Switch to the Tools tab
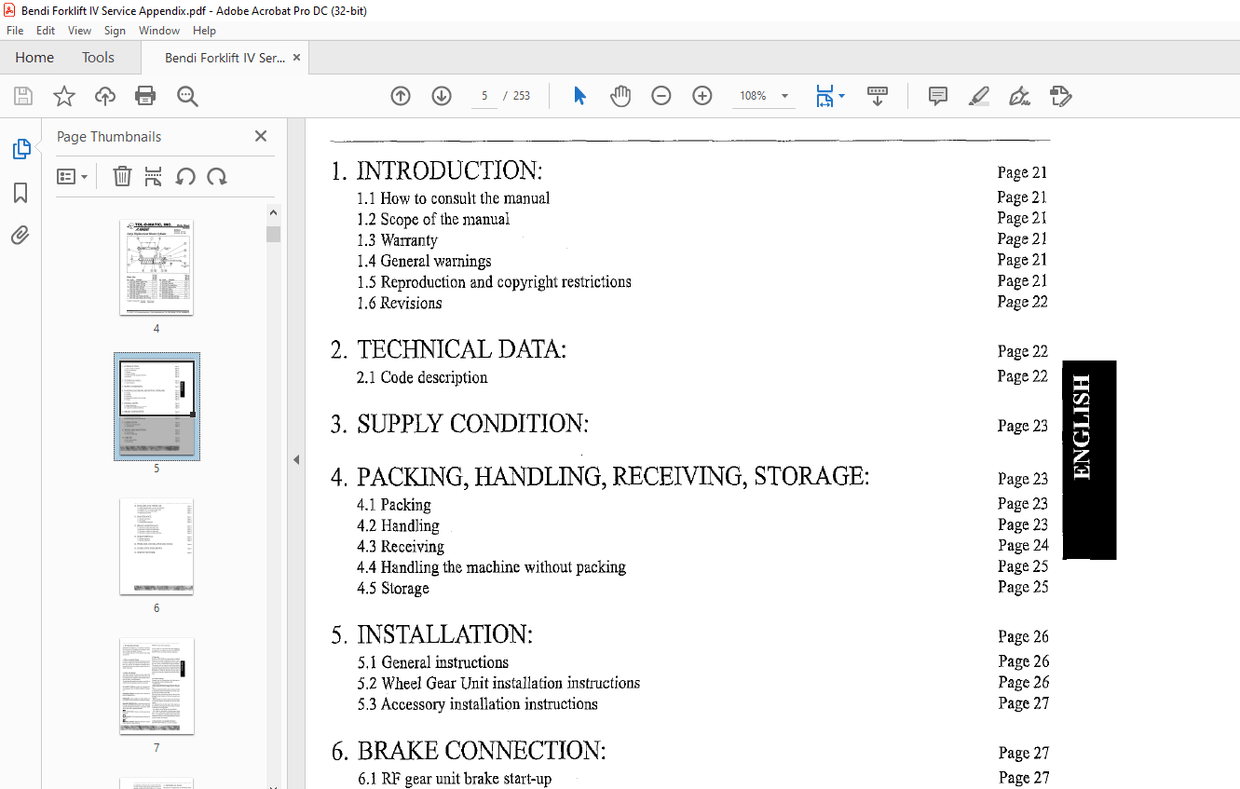 click(x=98, y=57)
